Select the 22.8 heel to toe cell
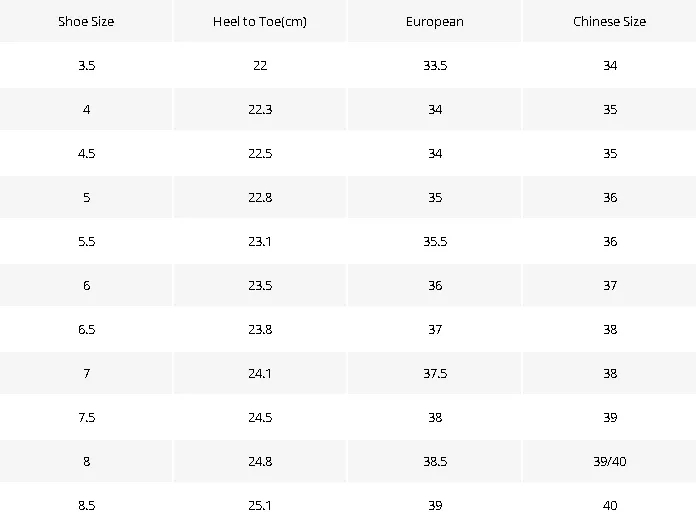Image resolution: width=696 pixels, height=527 pixels. coord(260,197)
